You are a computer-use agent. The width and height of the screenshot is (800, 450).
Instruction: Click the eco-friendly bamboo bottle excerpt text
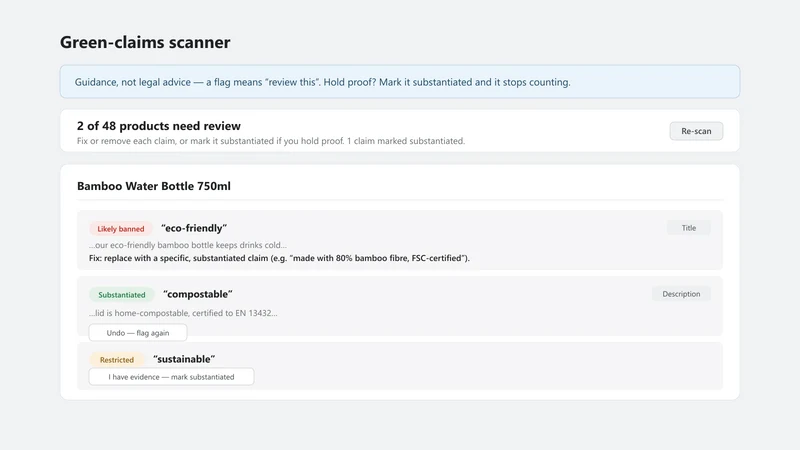pyautogui.click(x=188, y=245)
